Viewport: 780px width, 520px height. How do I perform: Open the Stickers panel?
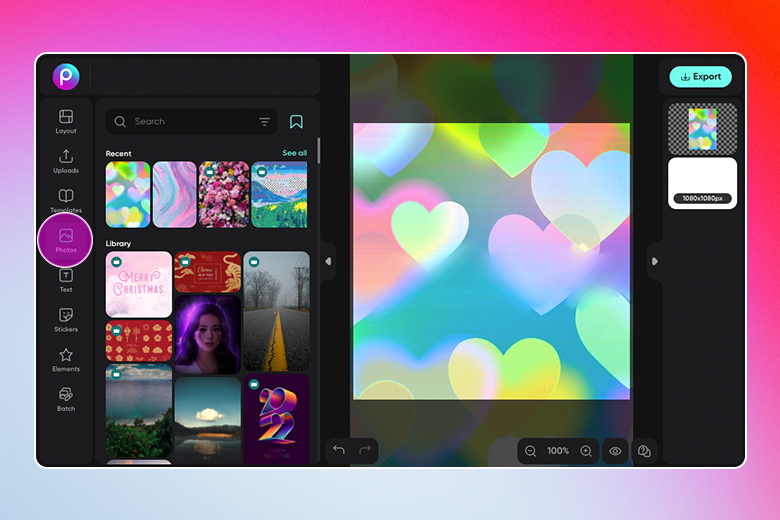click(x=66, y=320)
